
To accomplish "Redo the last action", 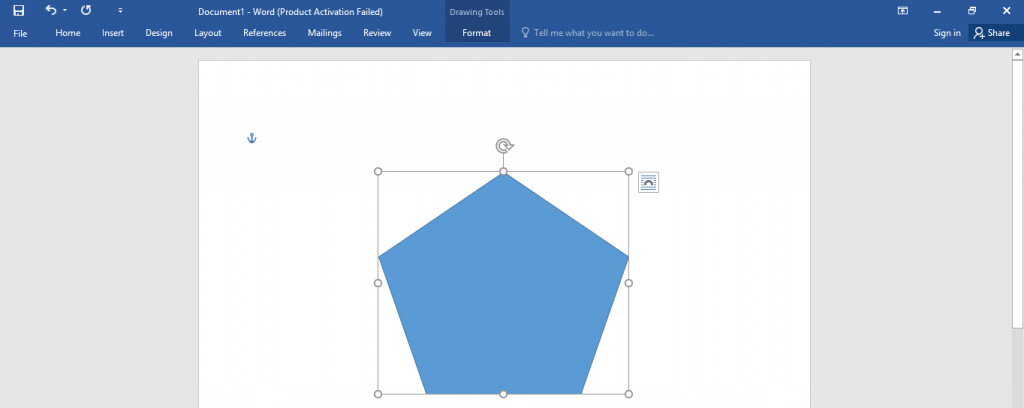I will coord(86,10).
